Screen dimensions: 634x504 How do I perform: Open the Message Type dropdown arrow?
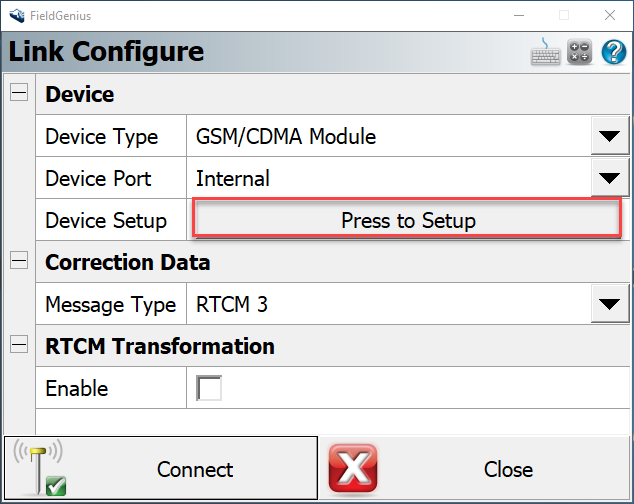click(x=608, y=305)
